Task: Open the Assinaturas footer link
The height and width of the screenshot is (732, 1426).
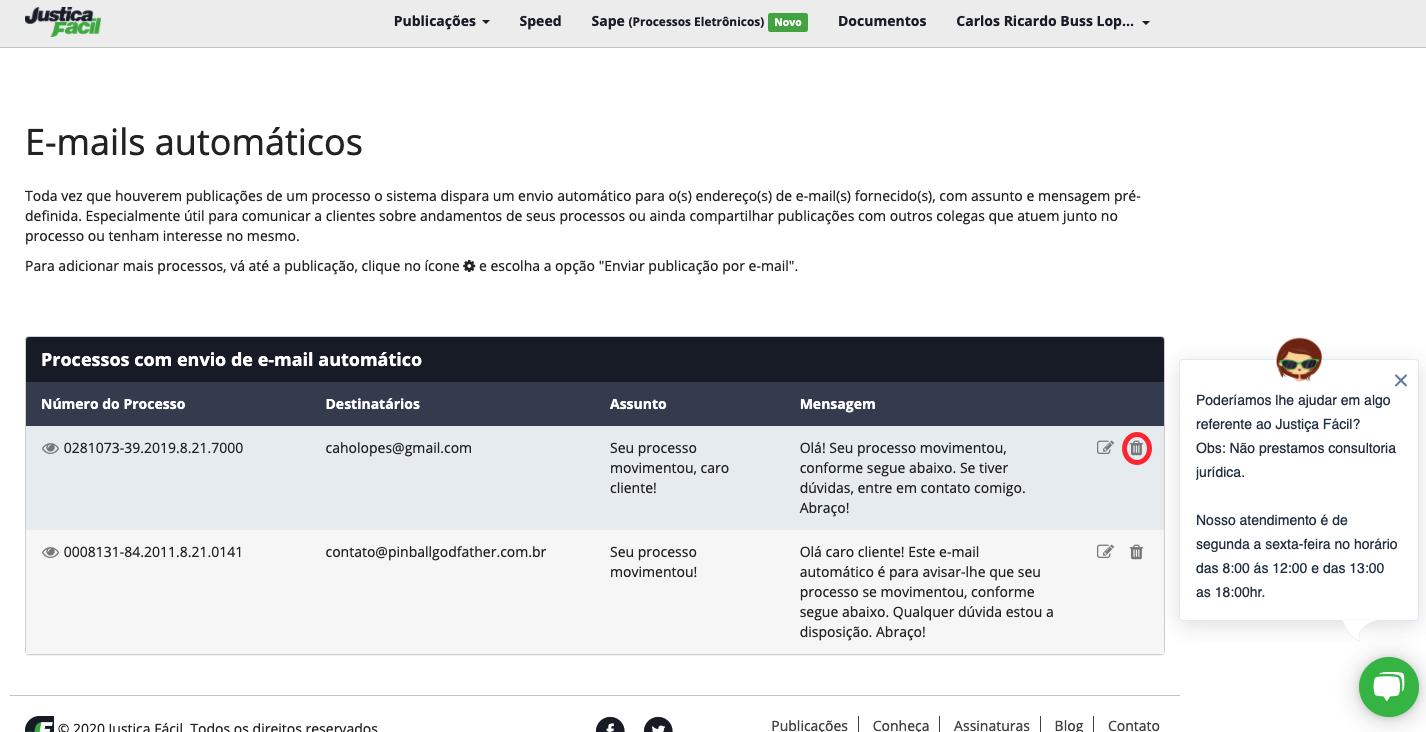Action: pos(992,725)
